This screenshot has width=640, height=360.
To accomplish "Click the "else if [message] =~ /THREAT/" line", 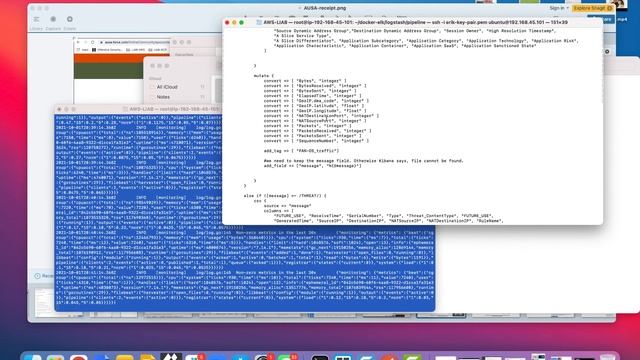I will (x=285, y=196).
